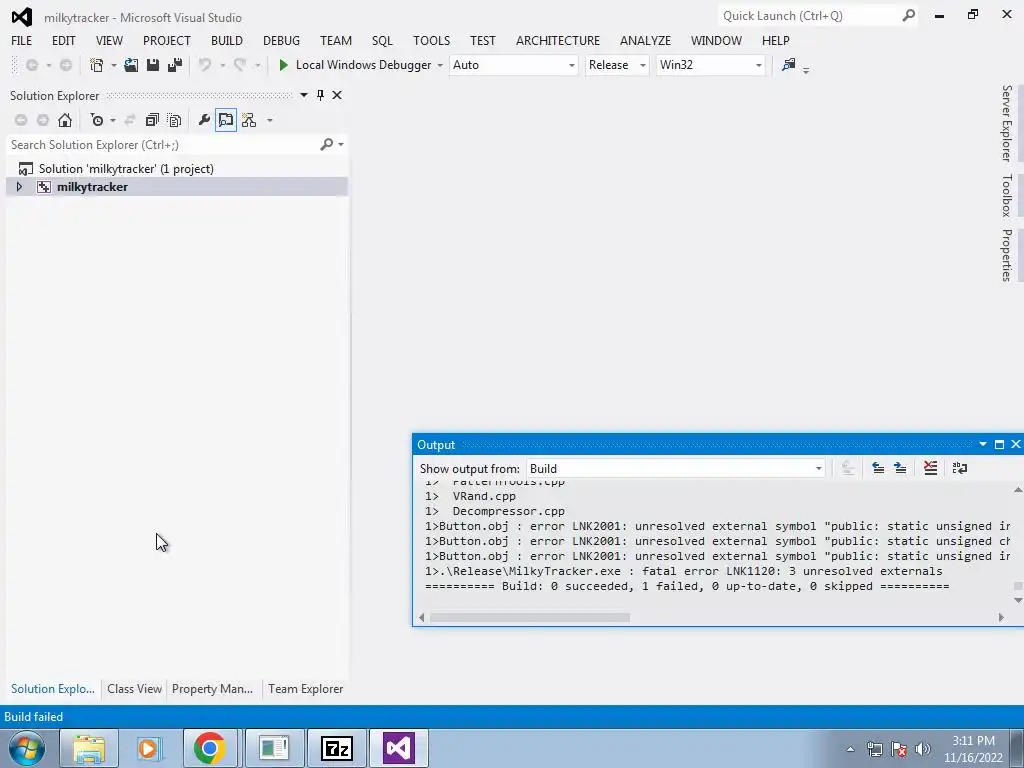The width and height of the screenshot is (1024, 768).
Task: Click the Clear All icon in Output
Action: click(x=931, y=468)
